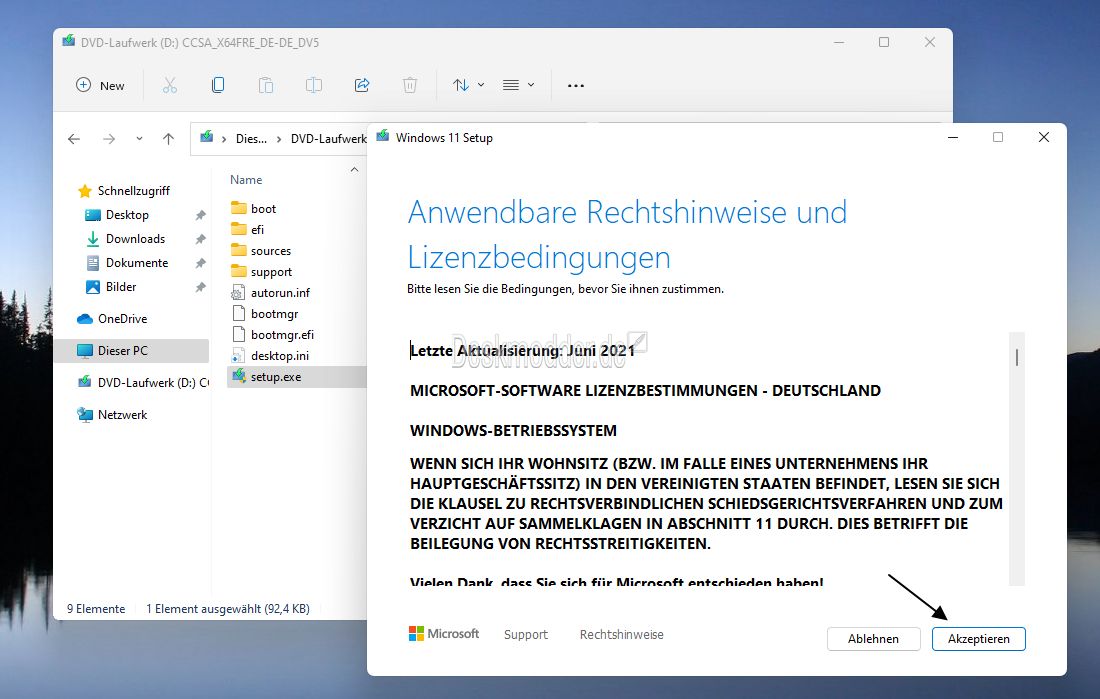Image resolution: width=1100 pixels, height=699 pixels.
Task: Select the boot folder
Action: (263, 208)
